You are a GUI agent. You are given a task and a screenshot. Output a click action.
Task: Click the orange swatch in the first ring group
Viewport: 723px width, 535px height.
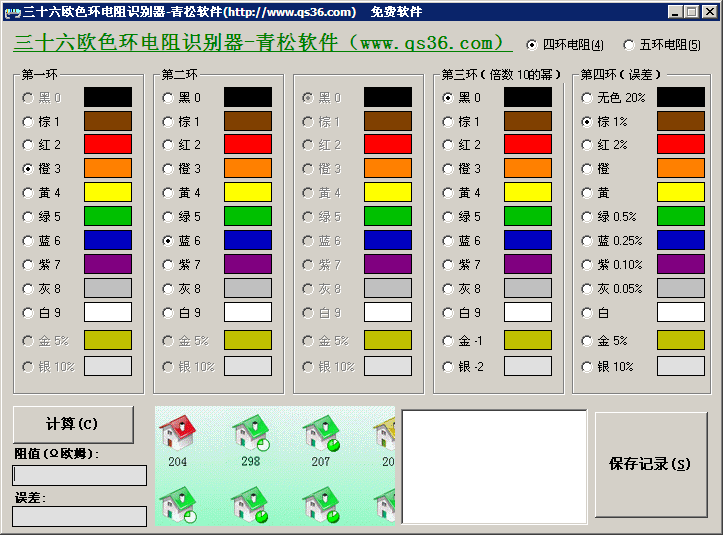pos(108,168)
